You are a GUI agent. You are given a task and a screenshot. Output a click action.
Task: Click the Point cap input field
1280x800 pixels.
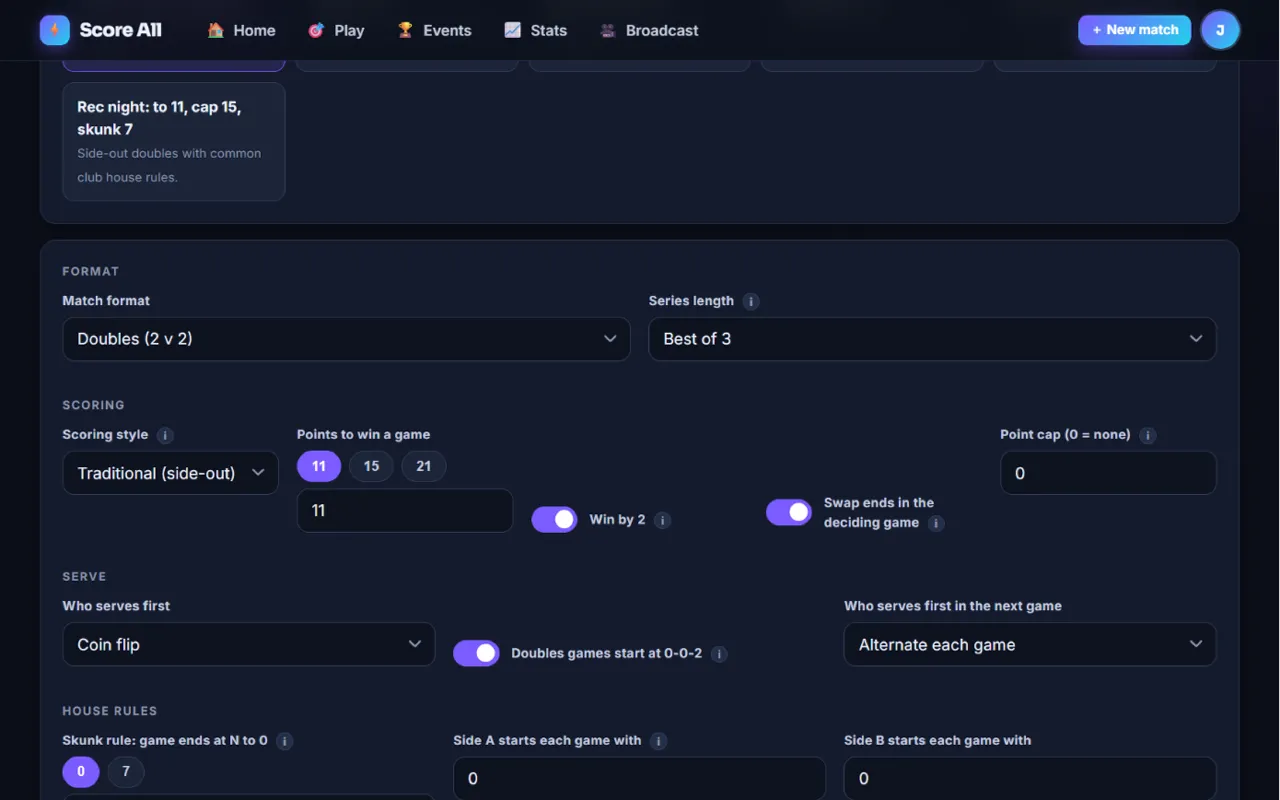tap(1108, 473)
